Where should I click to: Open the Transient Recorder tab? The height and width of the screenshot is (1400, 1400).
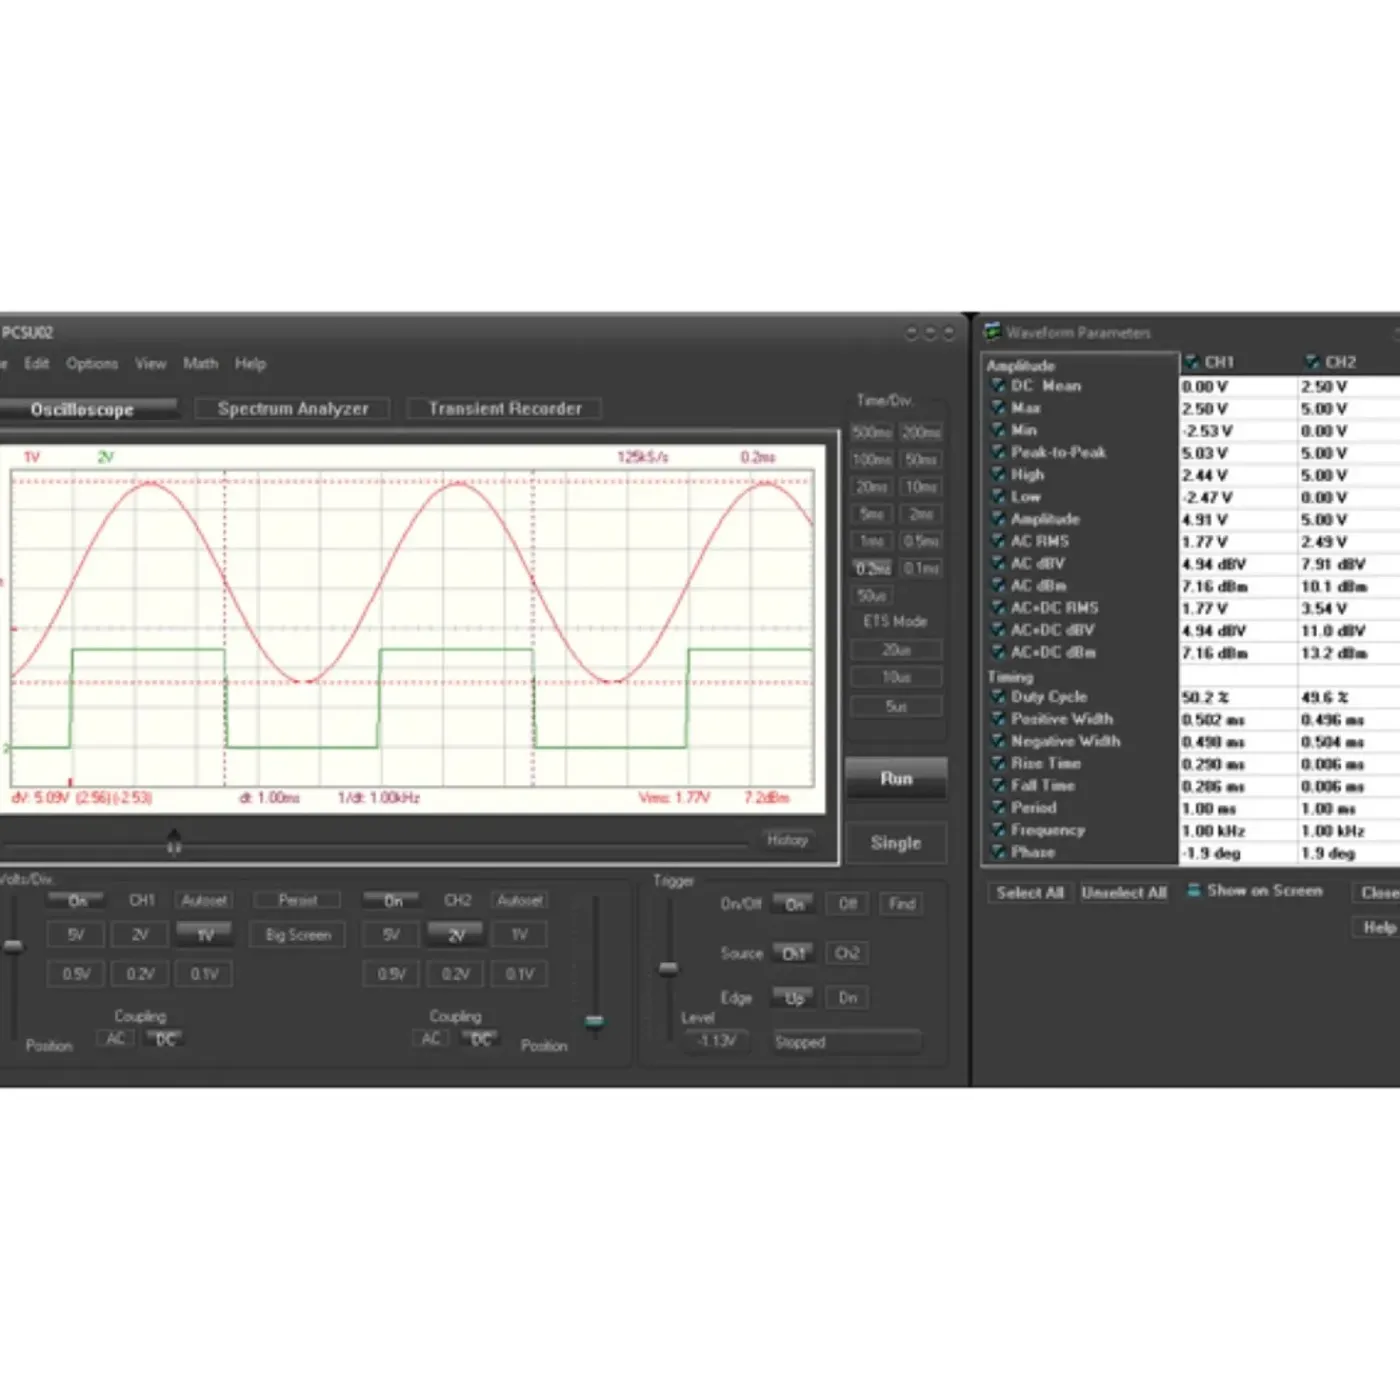504,408
